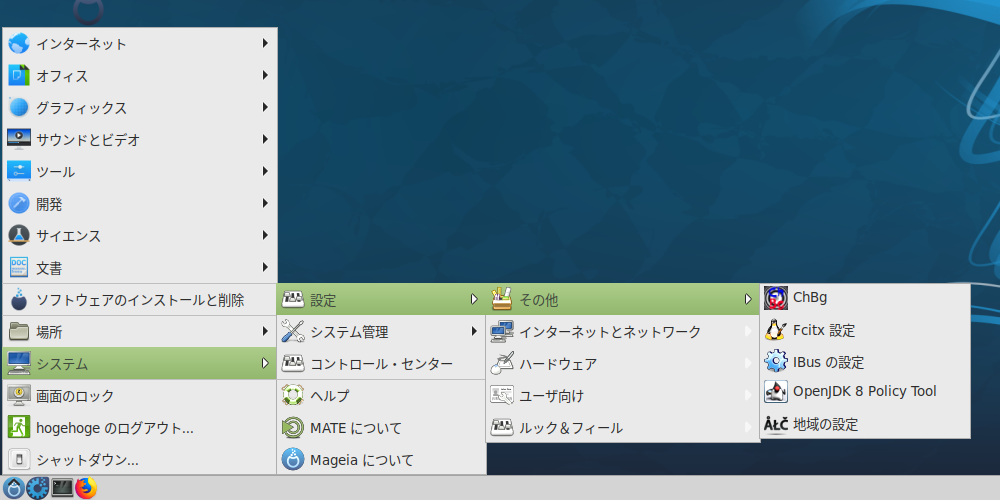Open the サイエンス menu category
The height and width of the screenshot is (500, 1000).
[140, 235]
